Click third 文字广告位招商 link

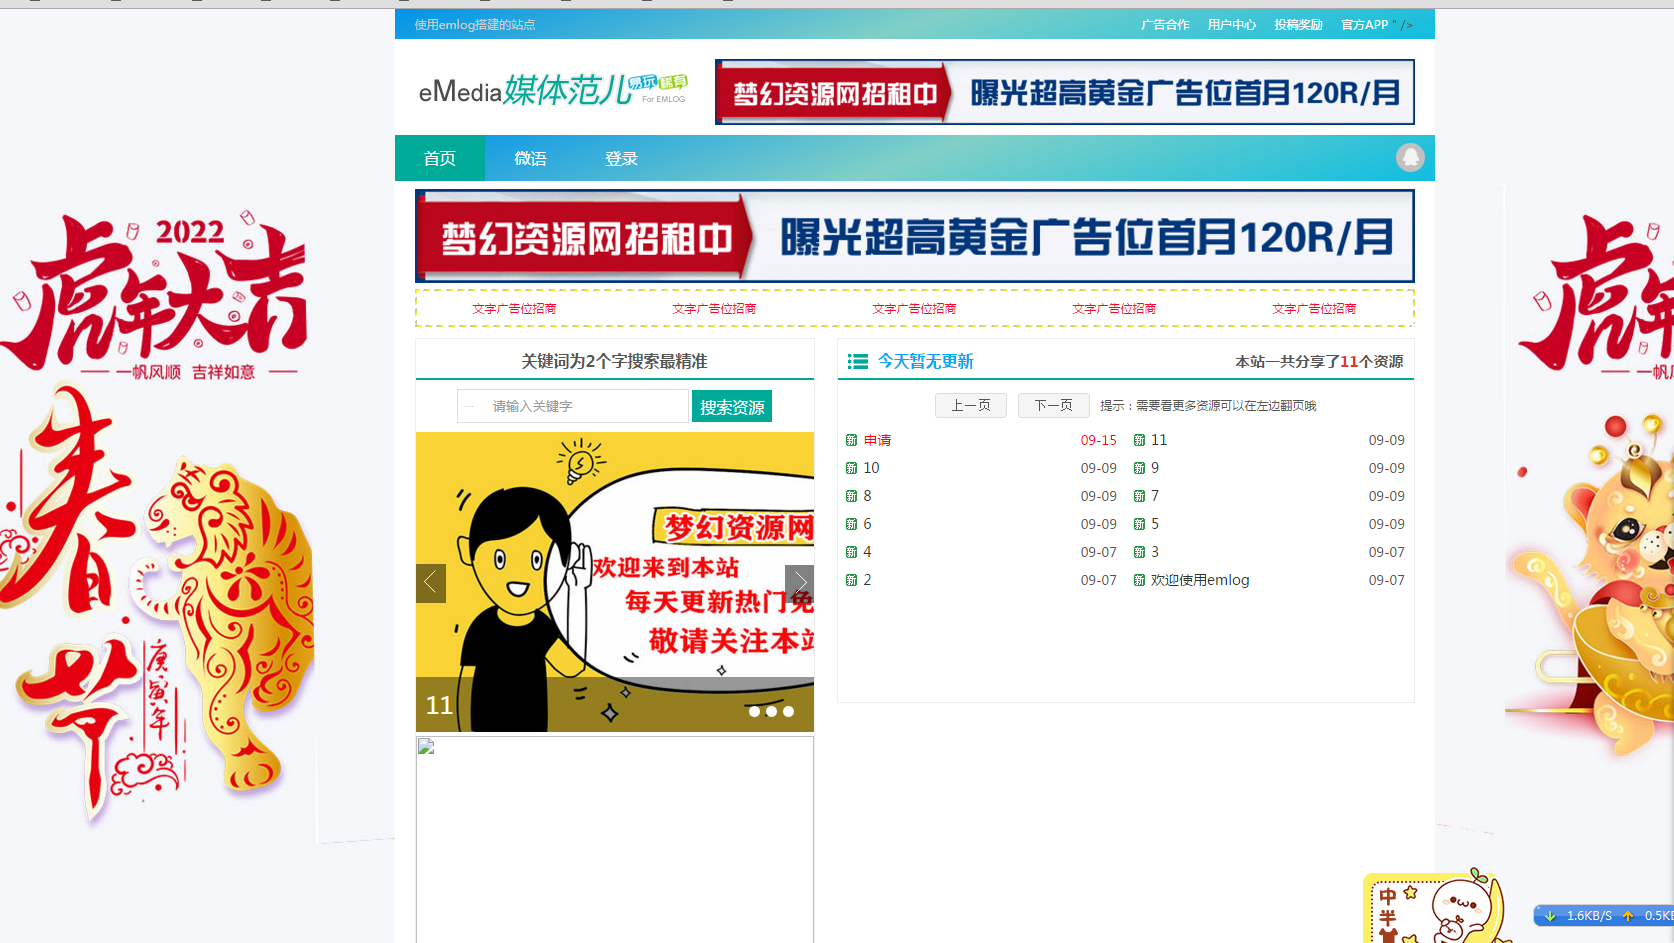click(x=914, y=308)
